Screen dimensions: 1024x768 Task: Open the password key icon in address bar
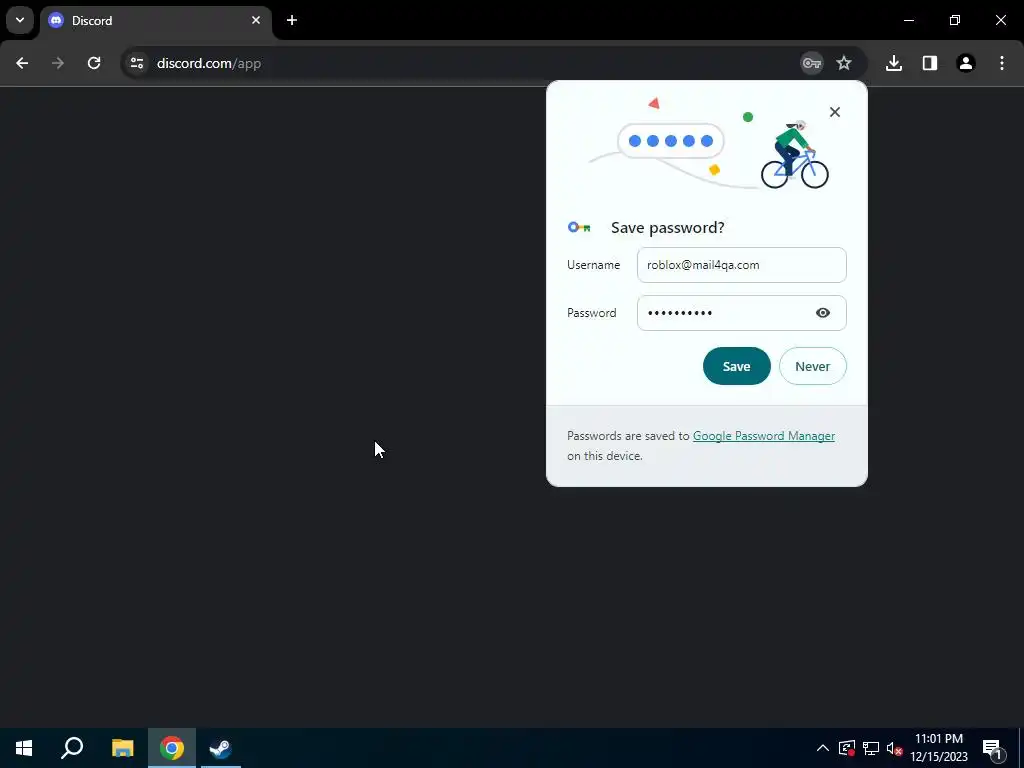[812, 63]
